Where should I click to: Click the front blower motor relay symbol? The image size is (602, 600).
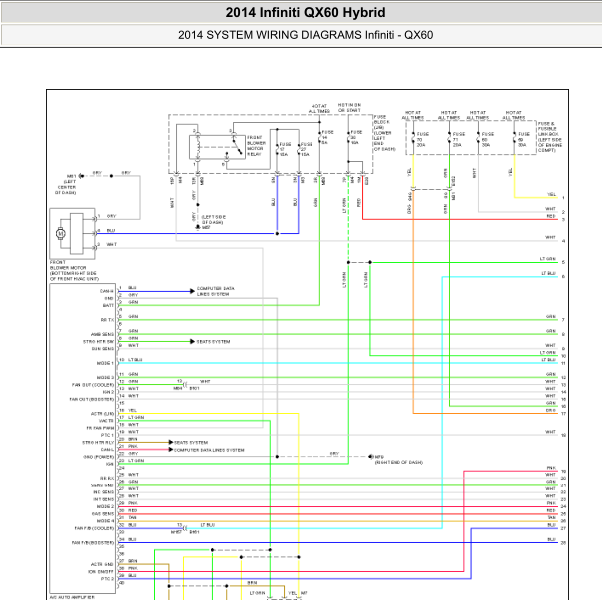(x=217, y=147)
